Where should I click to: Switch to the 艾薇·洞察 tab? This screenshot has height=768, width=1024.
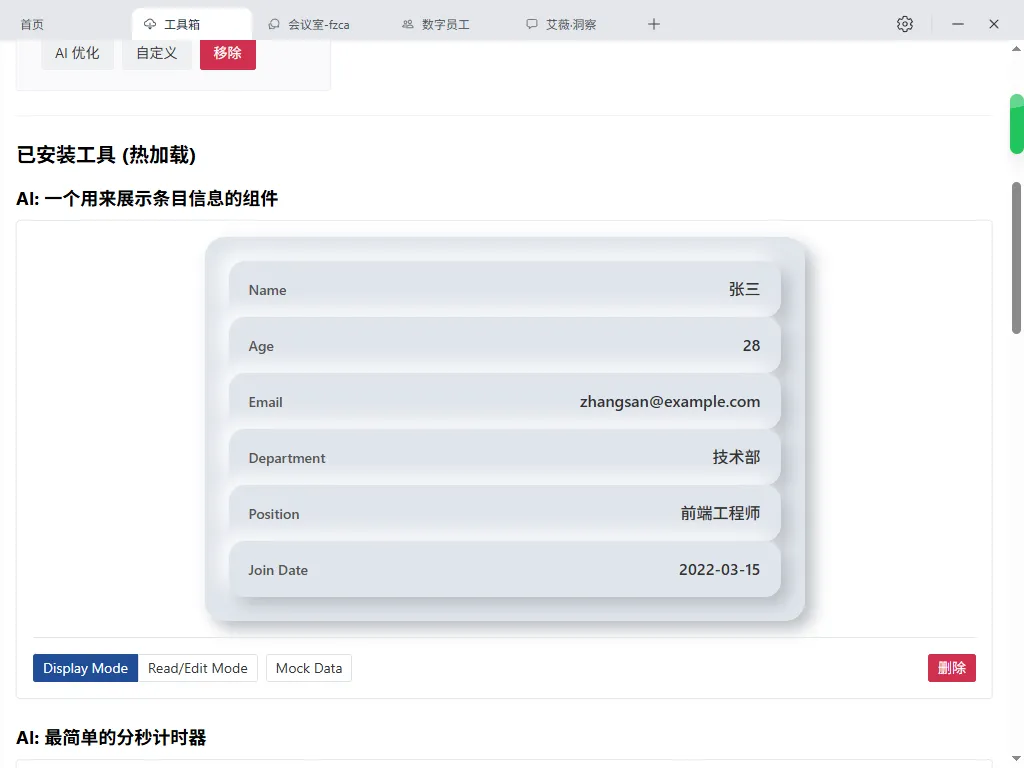coord(570,23)
